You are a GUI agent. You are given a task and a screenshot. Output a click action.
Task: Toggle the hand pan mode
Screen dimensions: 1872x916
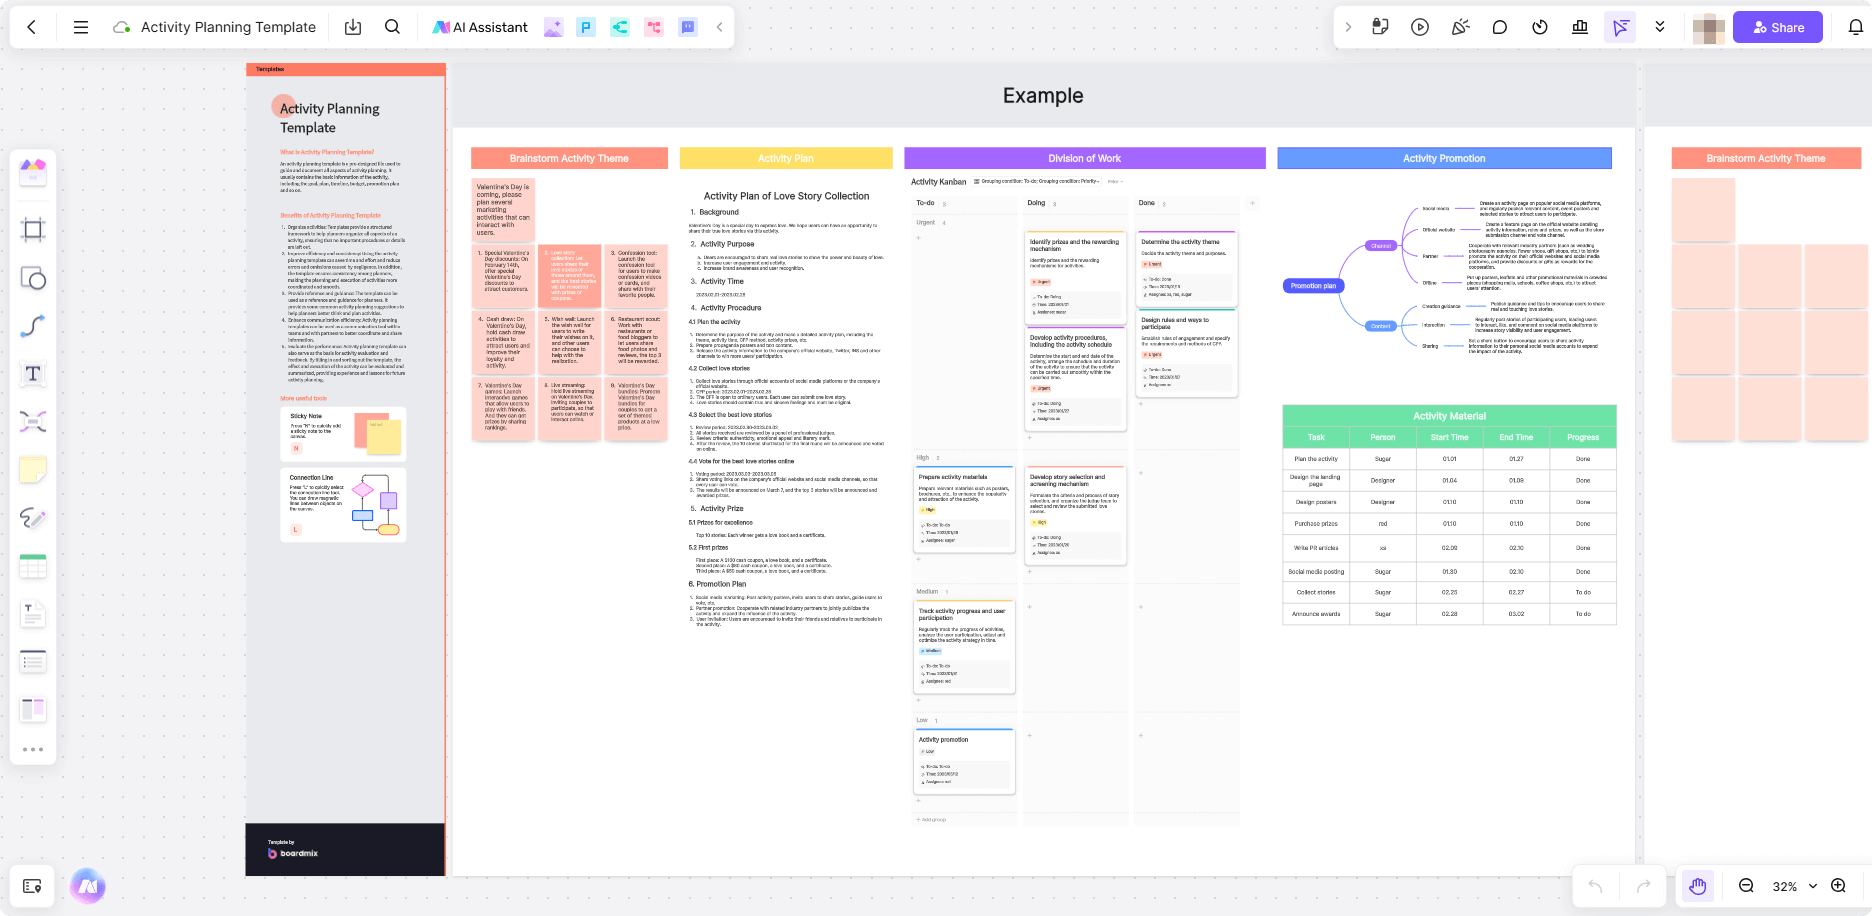(x=1697, y=886)
